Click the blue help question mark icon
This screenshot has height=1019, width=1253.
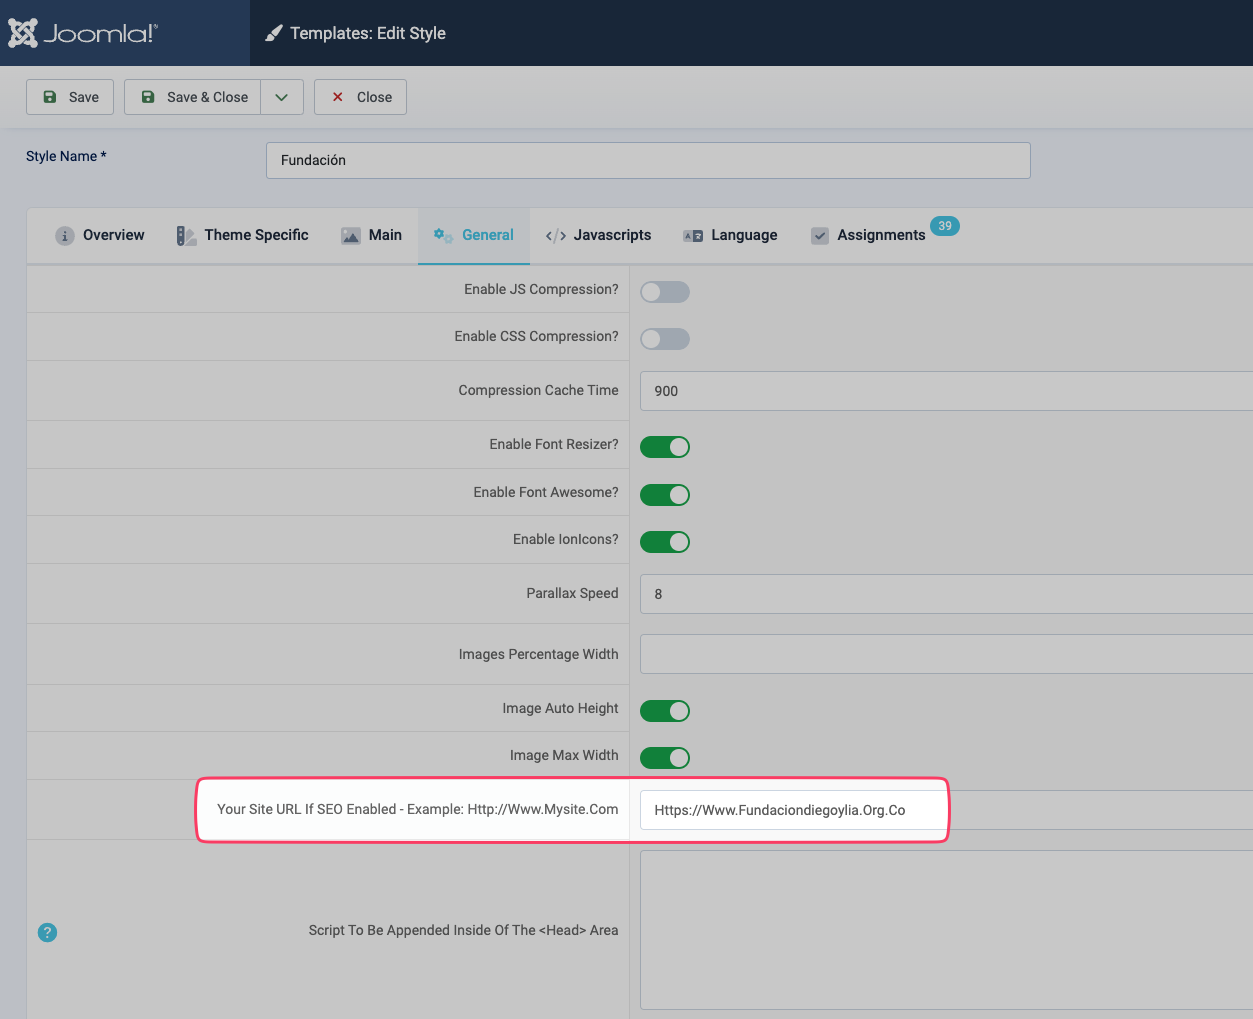pyautogui.click(x=47, y=932)
